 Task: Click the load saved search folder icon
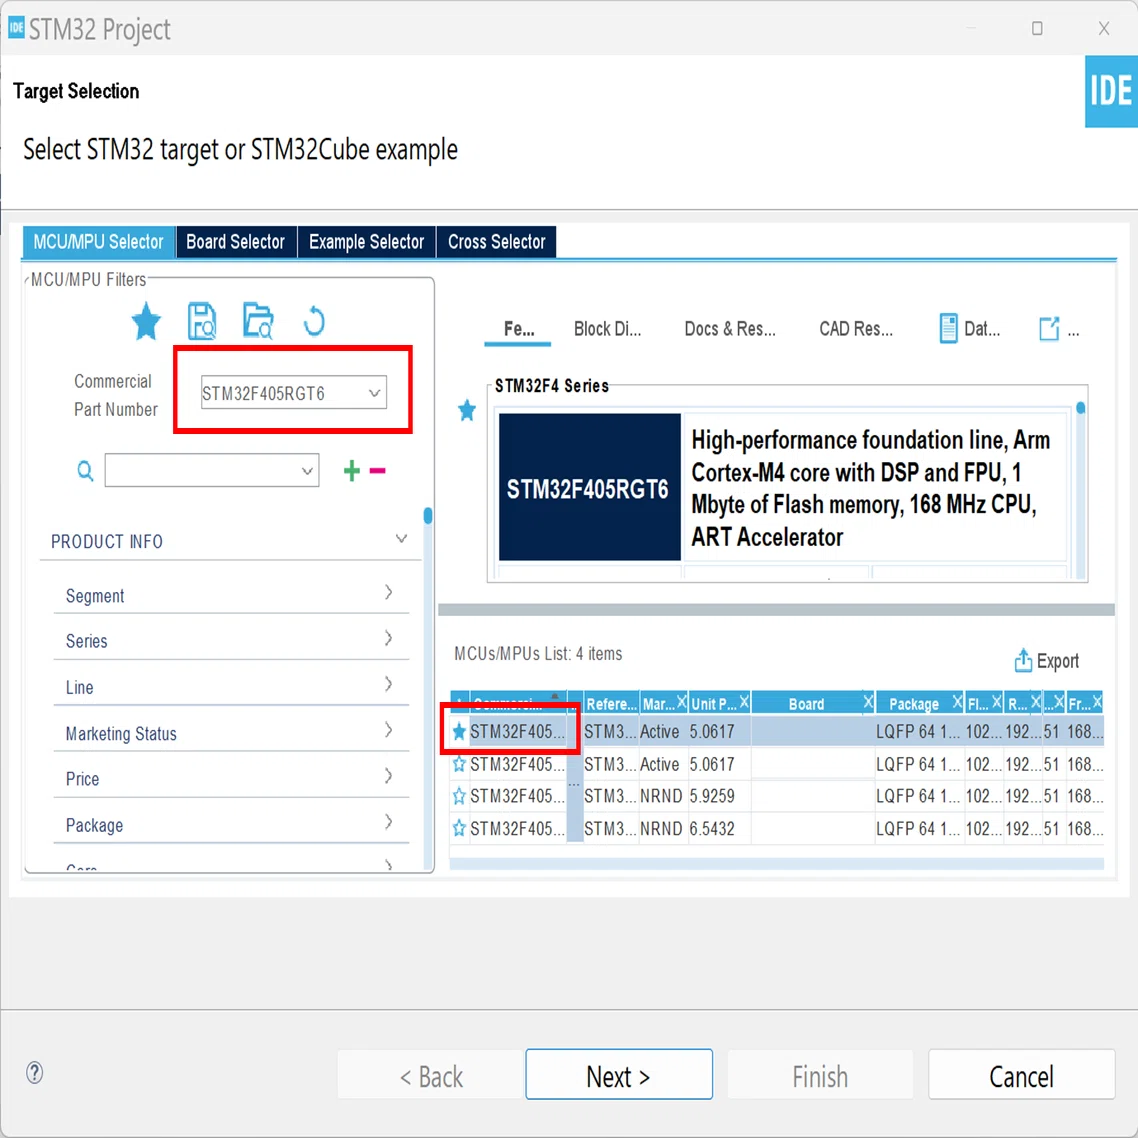pyautogui.click(x=258, y=321)
